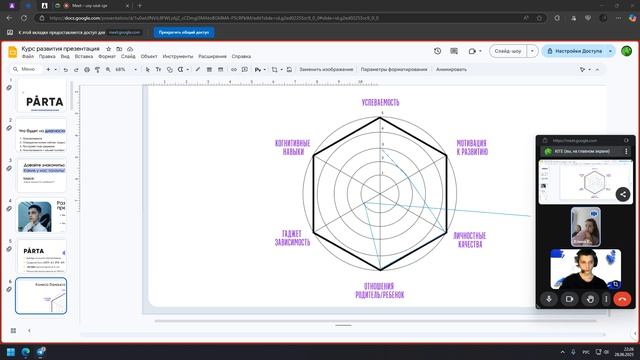Open the border dash style icon
The width and height of the screenshot is (640, 360).
click(220, 70)
